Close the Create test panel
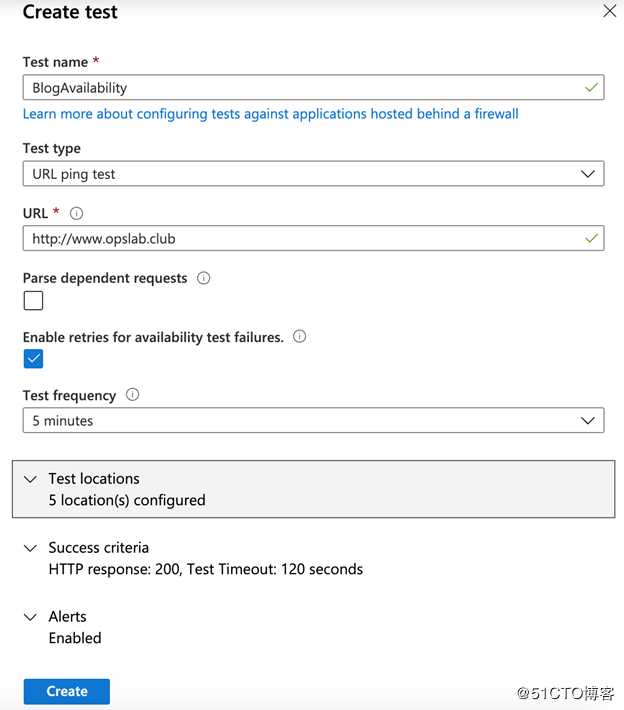Viewport: 624px width, 710px height. pyautogui.click(x=610, y=11)
